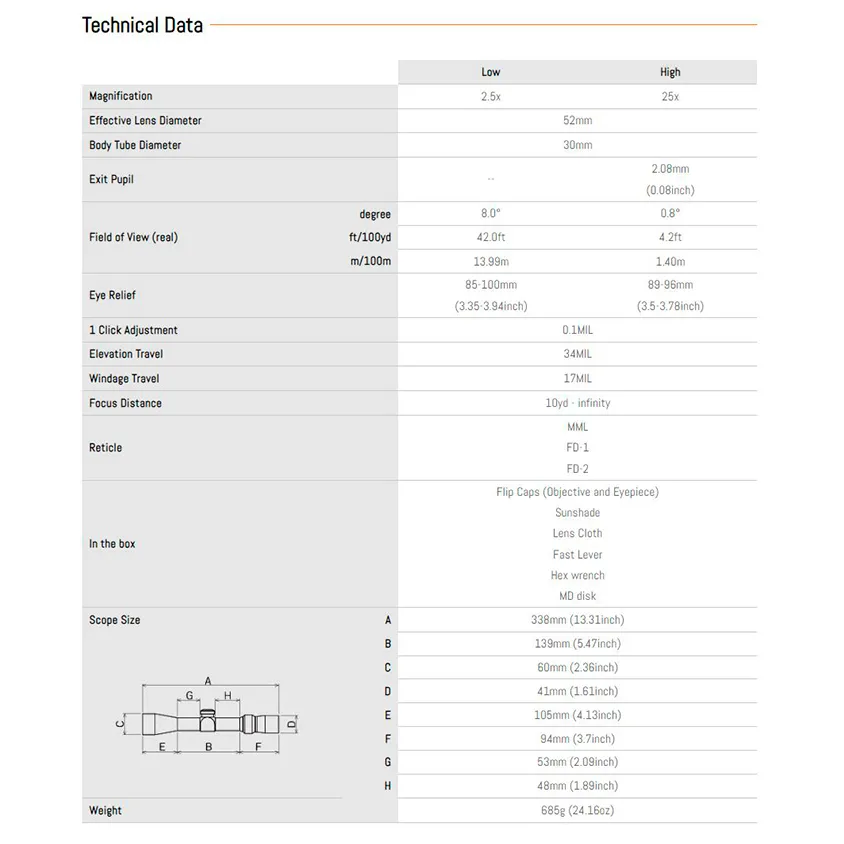Click the Focus Distance 10yd - infinity value

coord(577,403)
